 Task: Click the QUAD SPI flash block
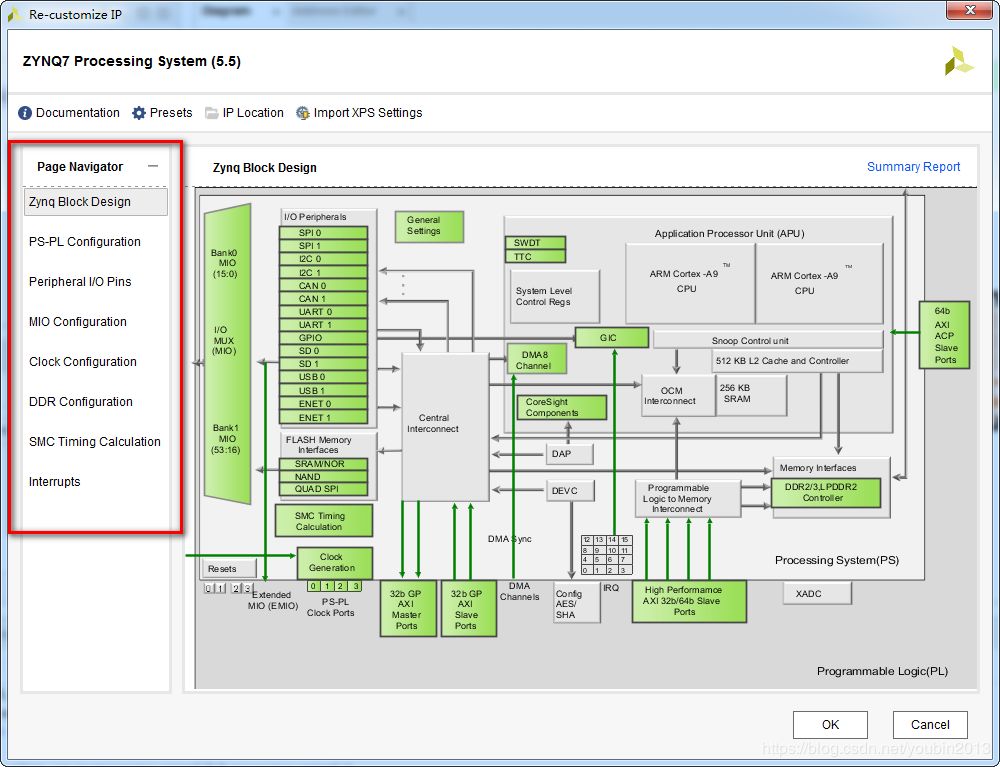[x=323, y=489]
